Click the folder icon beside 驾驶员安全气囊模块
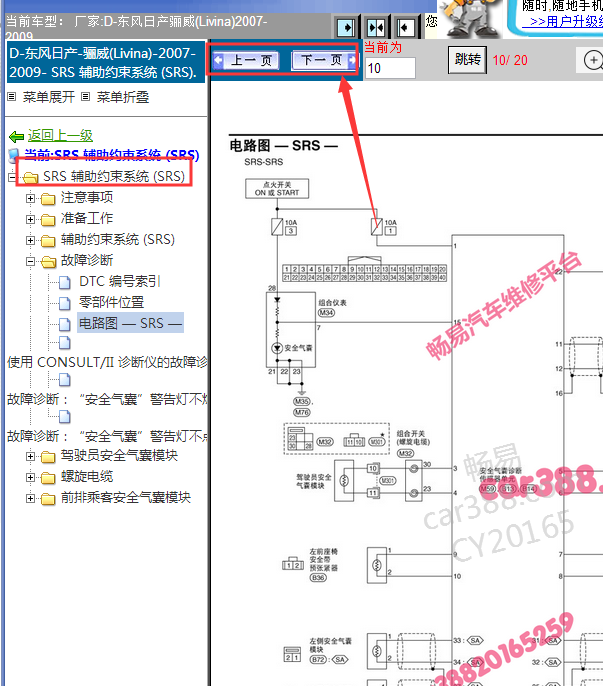Viewport: 603px width, 686px height. click(48, 457)
